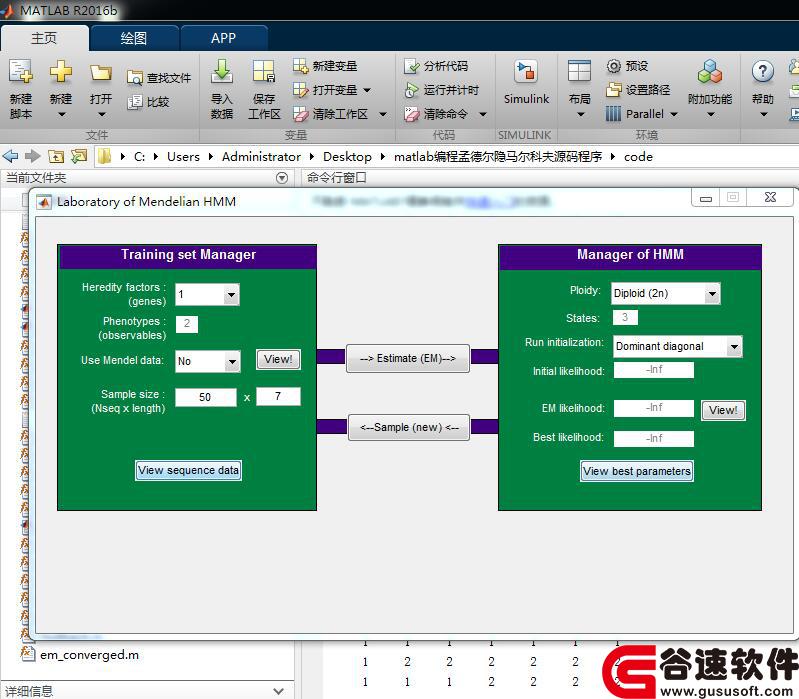799x699 pixels.
Task: Click the Help (帮助) question mark icon
Action: click(x=763, y=72)
